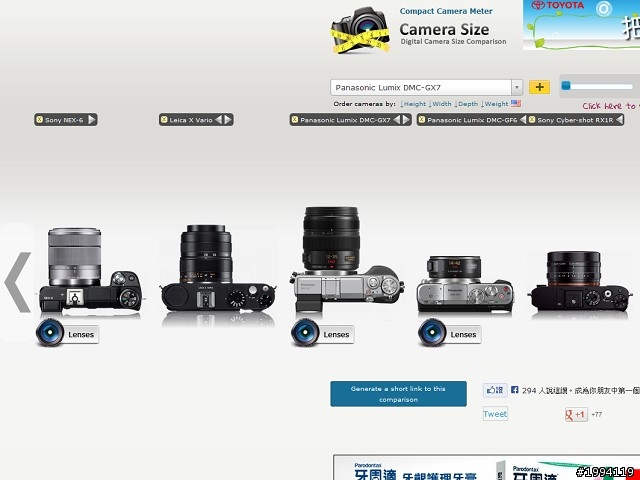Select the Sony RX1R camera image
This screenshot has height=480, width=640.
click(x=580, y=281)
